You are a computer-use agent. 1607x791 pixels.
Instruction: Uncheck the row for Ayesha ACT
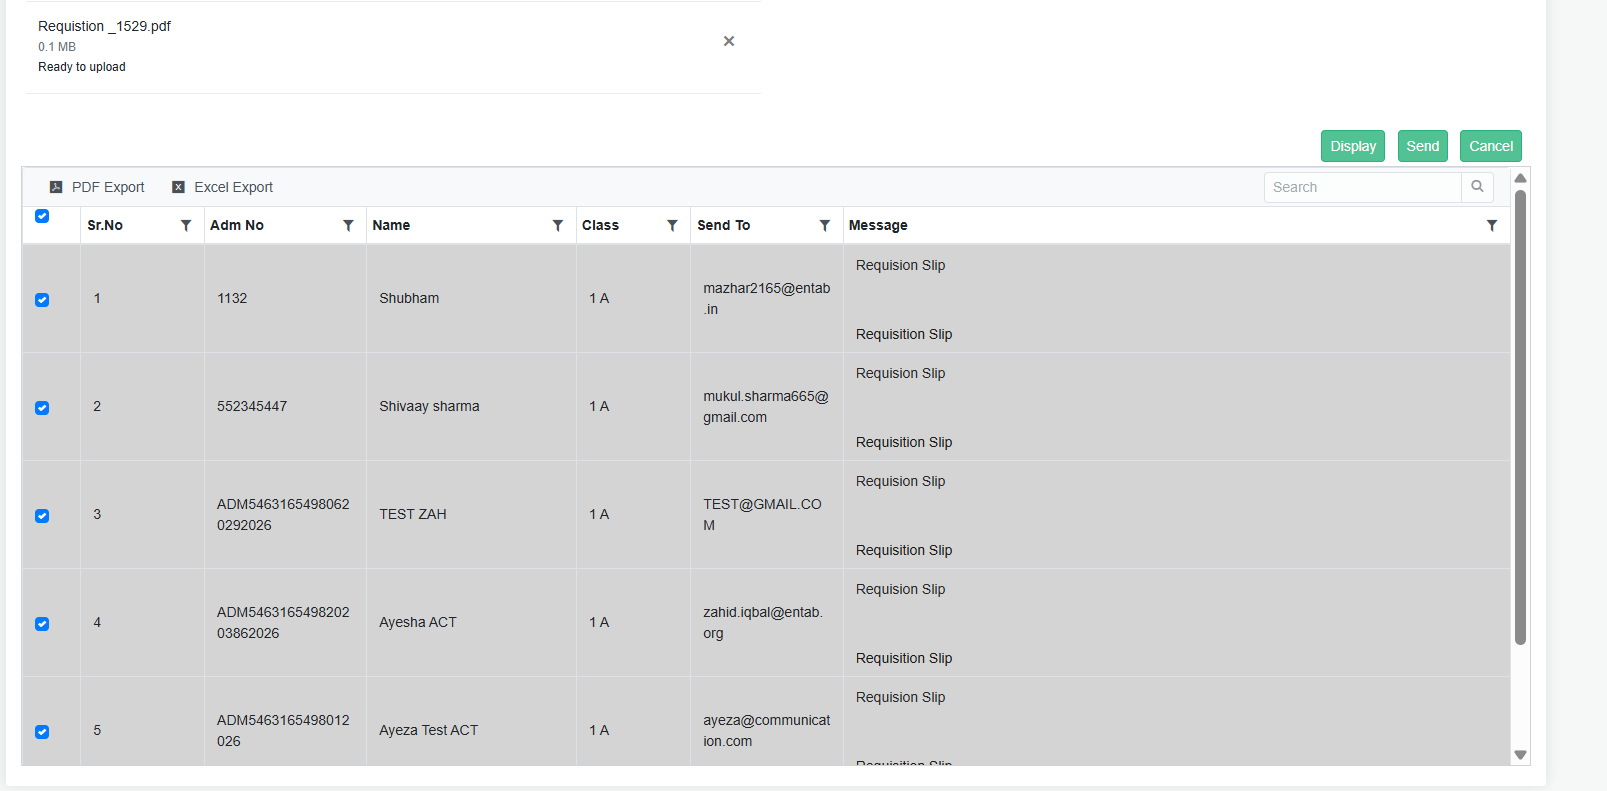42,624
